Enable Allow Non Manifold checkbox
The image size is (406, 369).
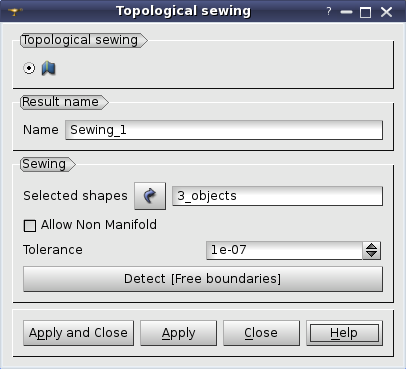click(30, 226)
